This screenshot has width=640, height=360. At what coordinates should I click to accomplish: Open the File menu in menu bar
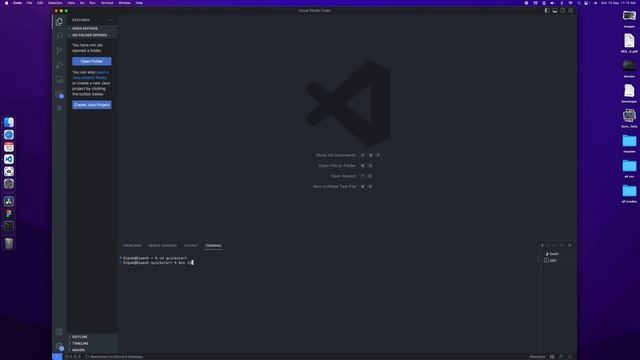(x=29, y=3)
